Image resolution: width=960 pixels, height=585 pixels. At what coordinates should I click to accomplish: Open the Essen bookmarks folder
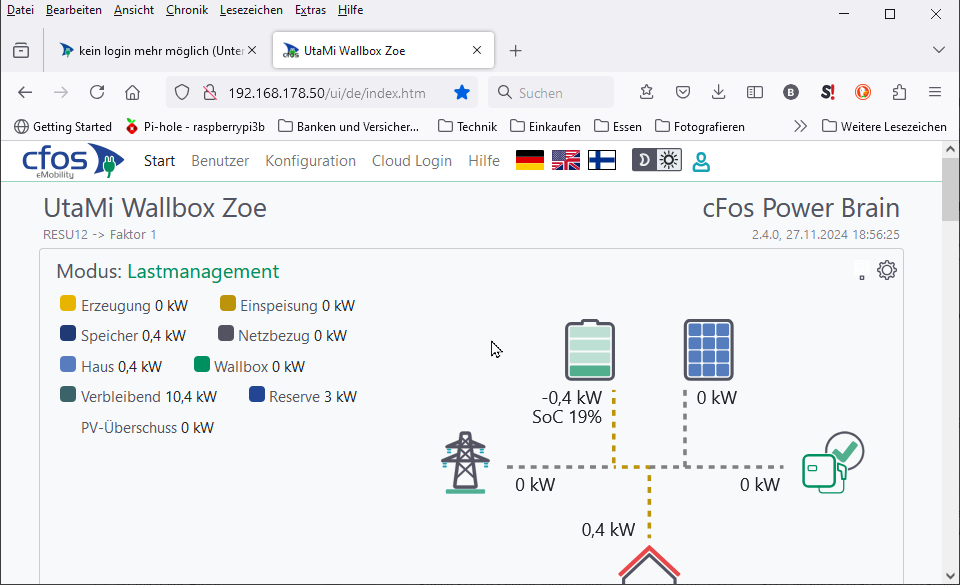point(618,127)
